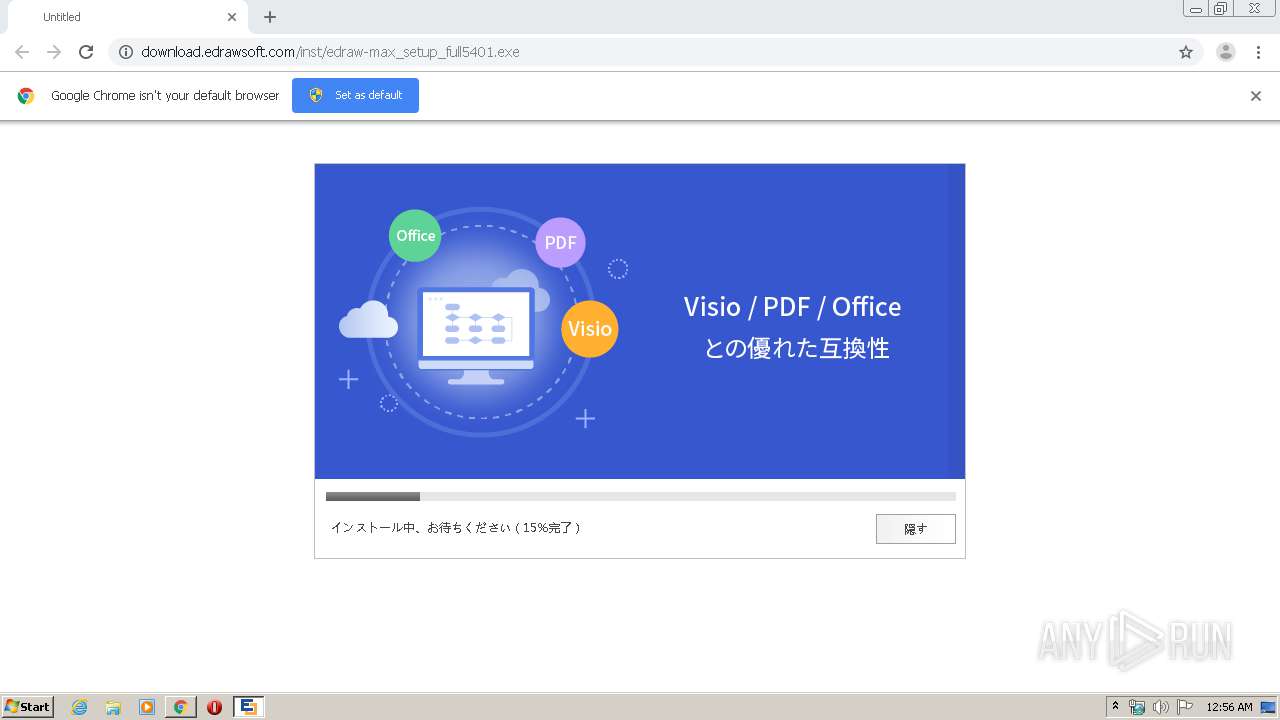Close the Untitled tab
Viewport: 1280px width, 720px height.
[232, 17]
